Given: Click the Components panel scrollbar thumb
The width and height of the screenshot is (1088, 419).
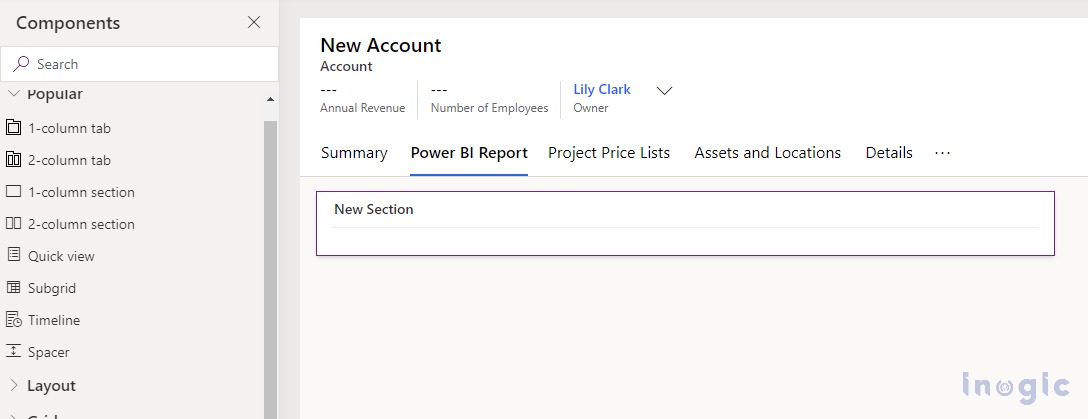Looking at the screenshot, I should click(270, 269).
